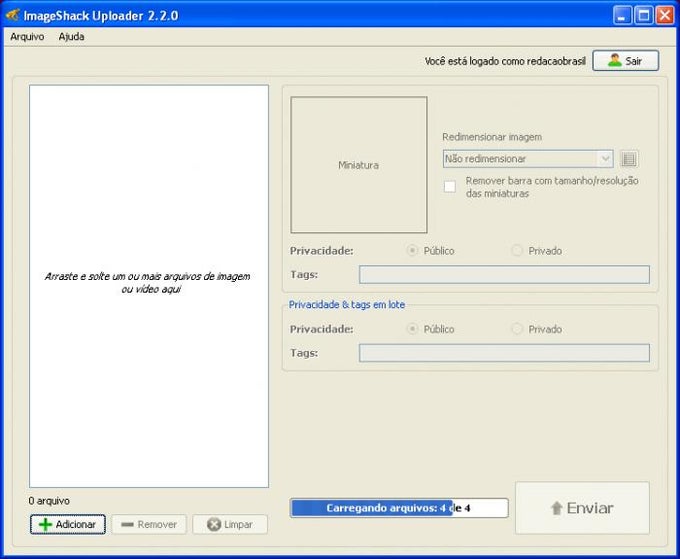Click the Limpar button
This screenshot has width=680, height=559.
[230, 524]
